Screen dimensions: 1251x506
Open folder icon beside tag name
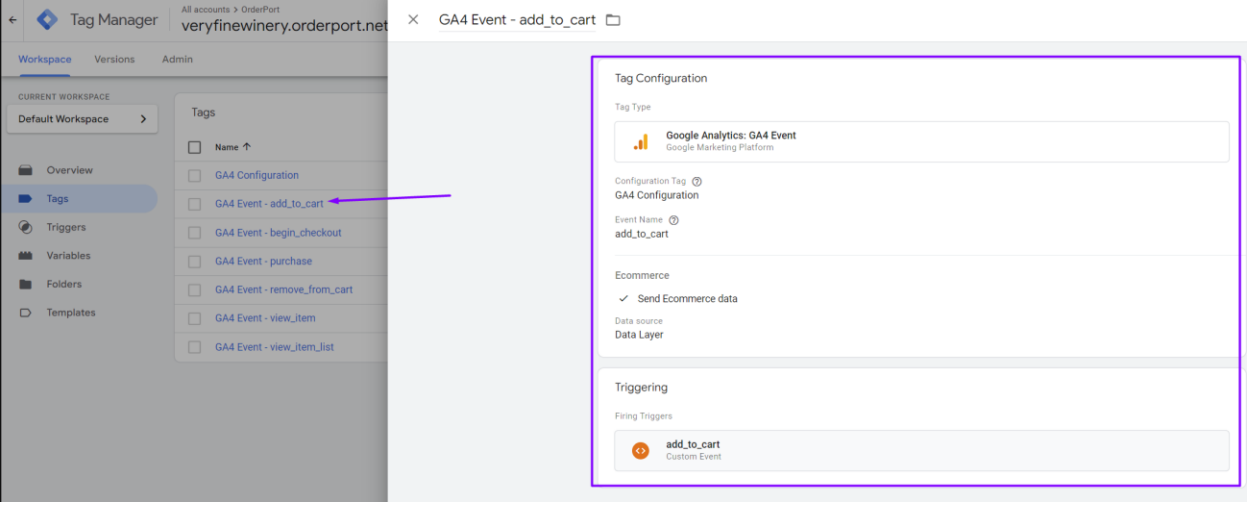[613, 20]
